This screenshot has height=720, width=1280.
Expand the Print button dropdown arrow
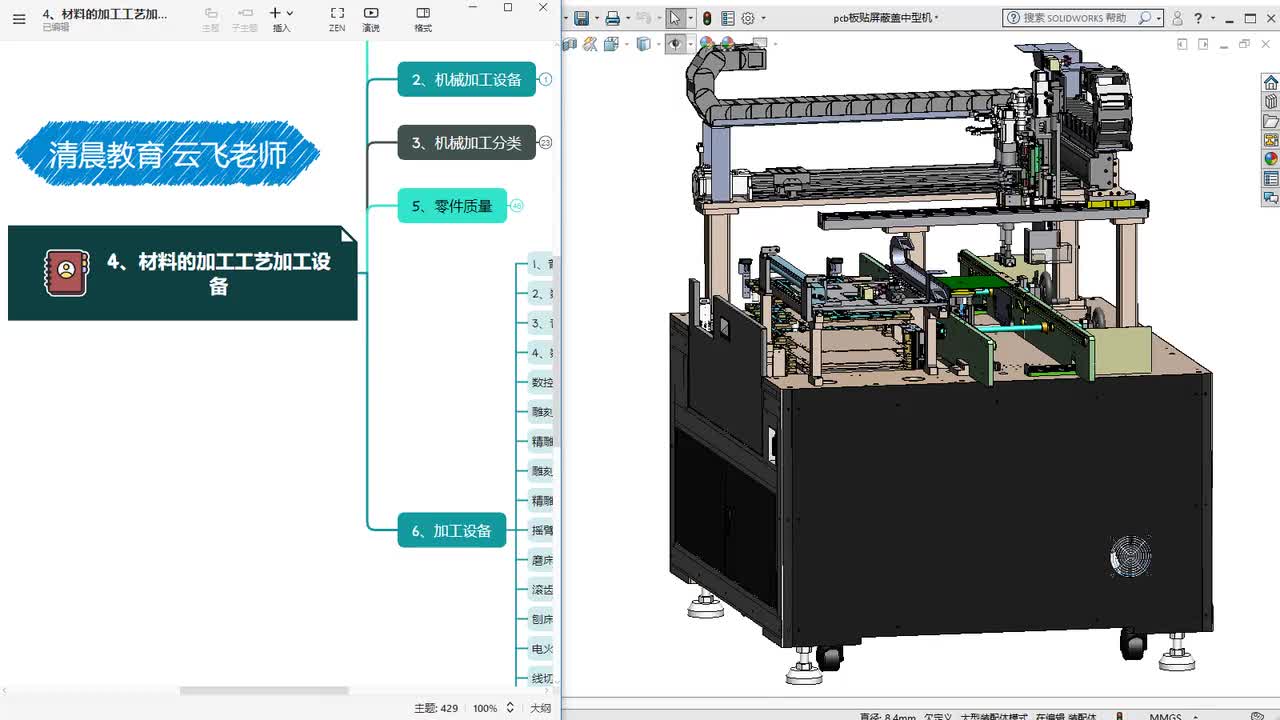627,18
